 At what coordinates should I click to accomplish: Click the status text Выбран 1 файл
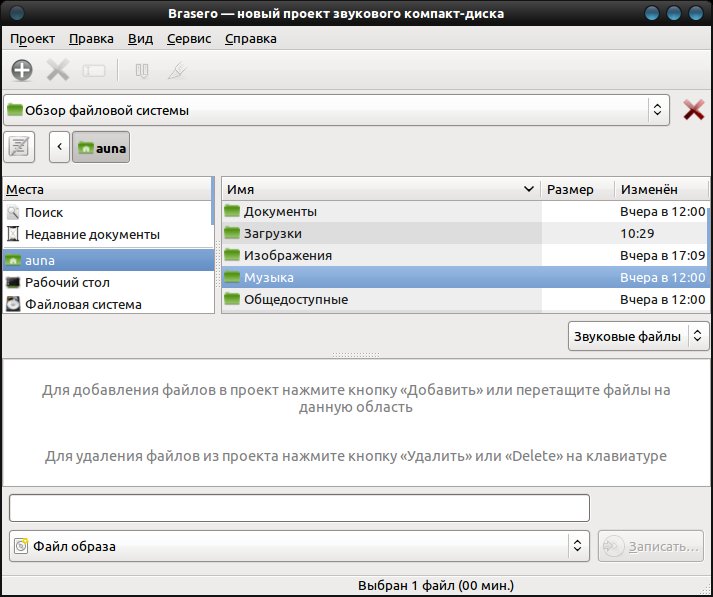[x=436, y=585]
